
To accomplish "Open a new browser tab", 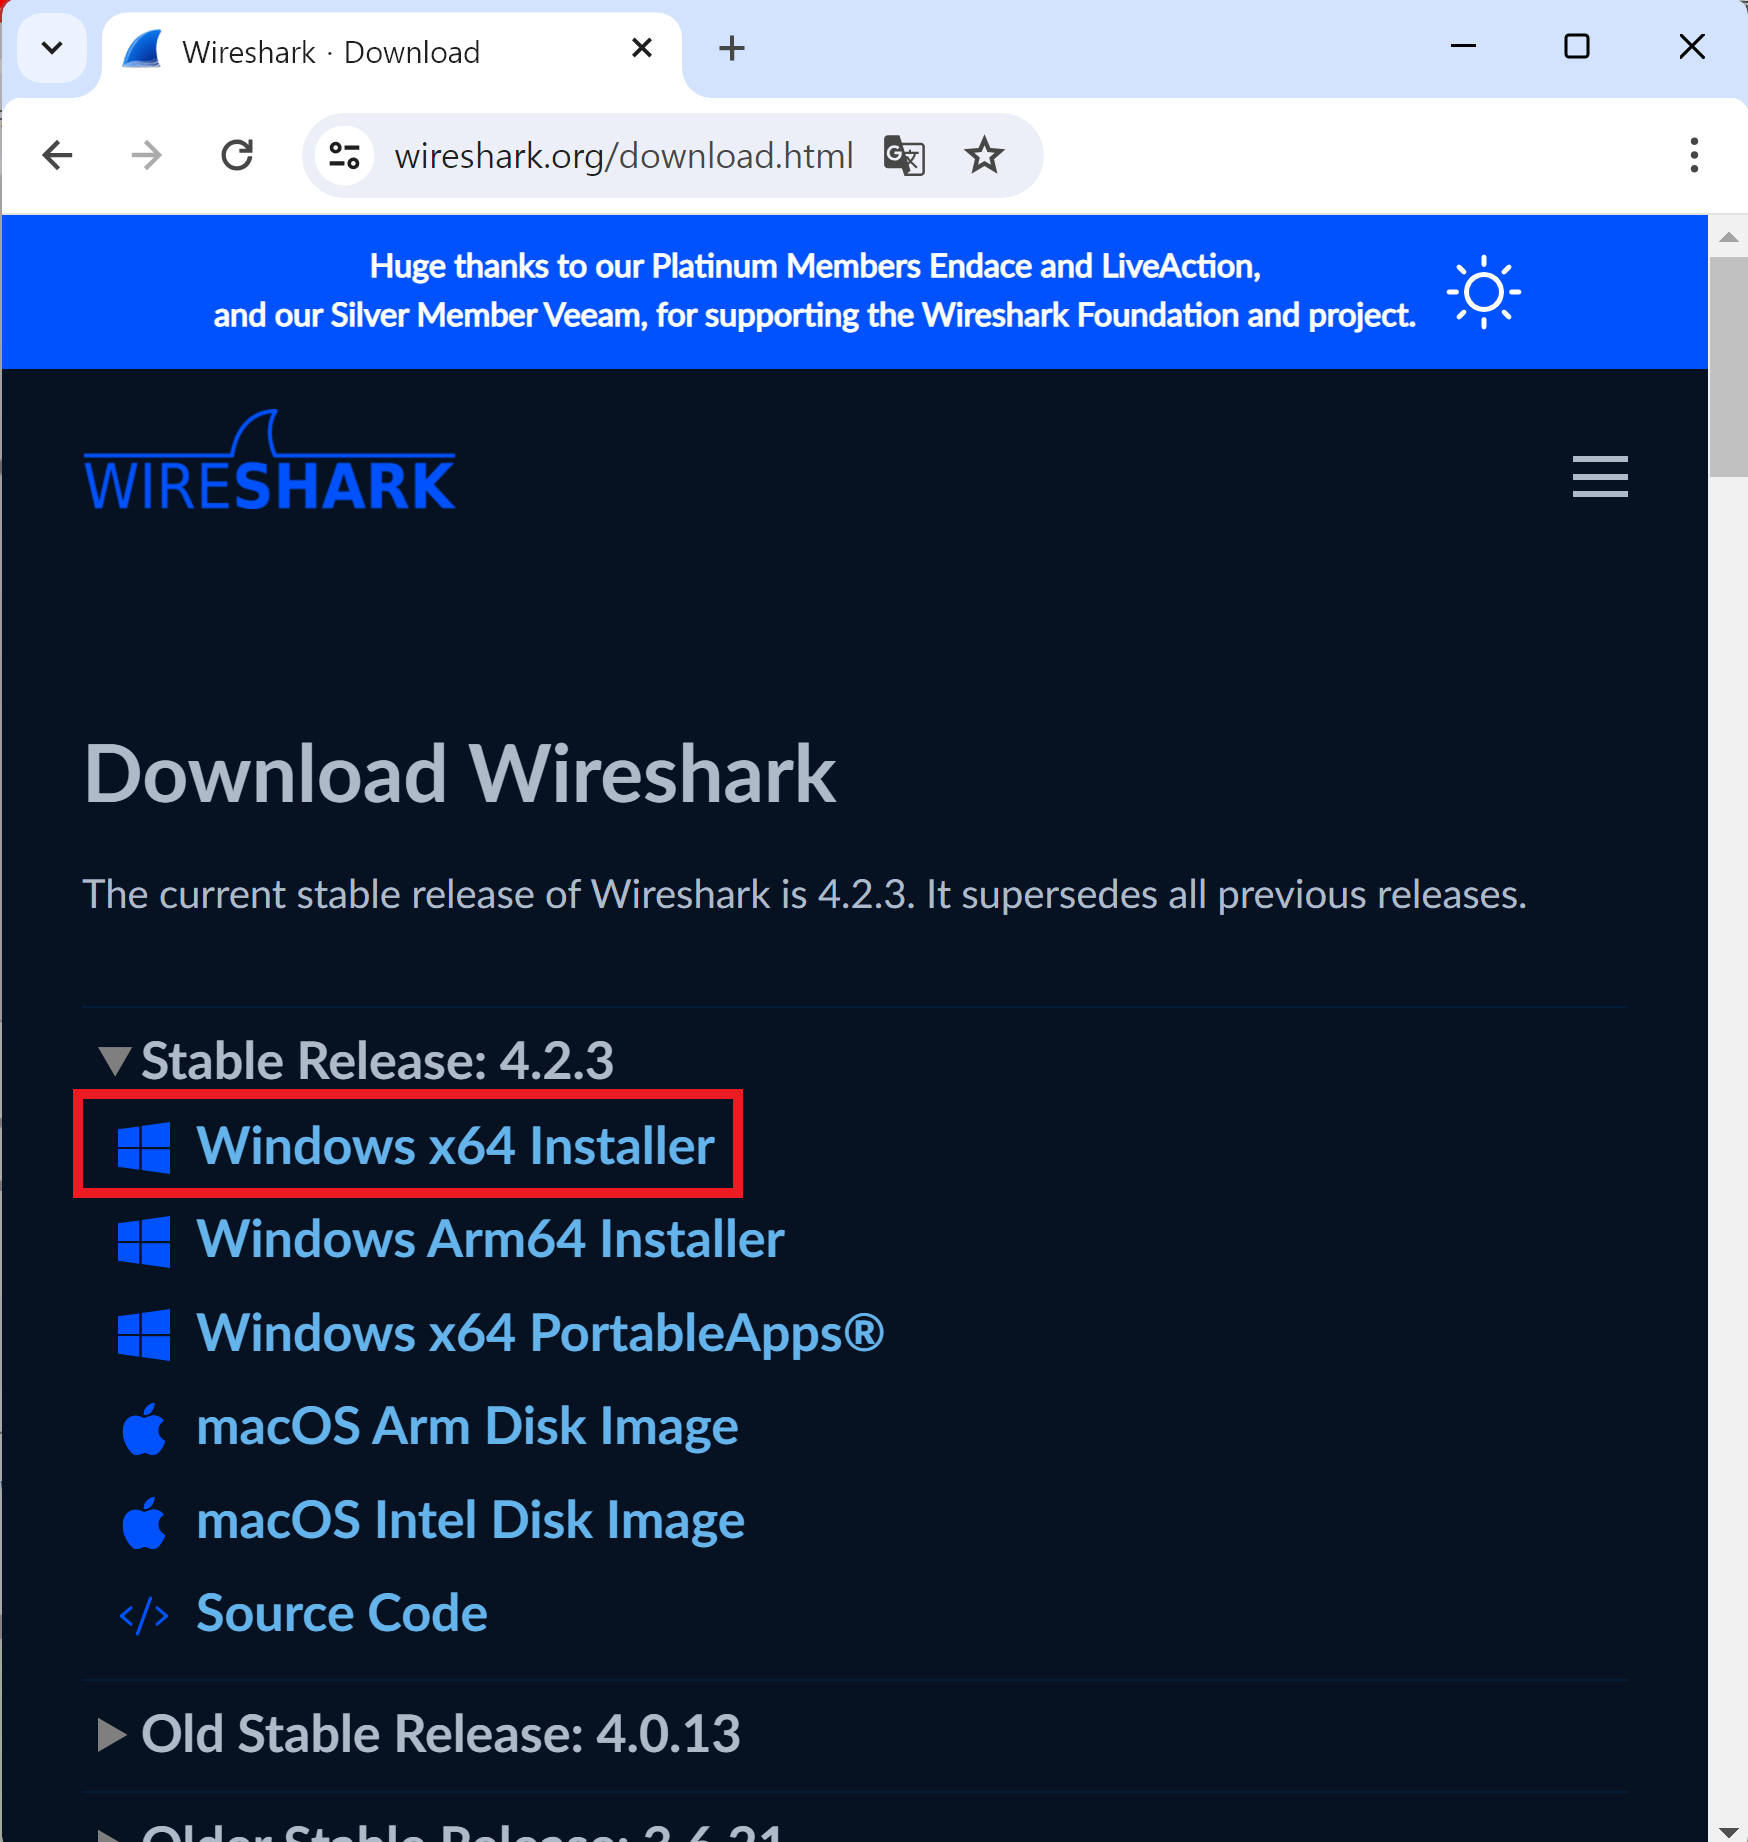I will tap(732, 48).
